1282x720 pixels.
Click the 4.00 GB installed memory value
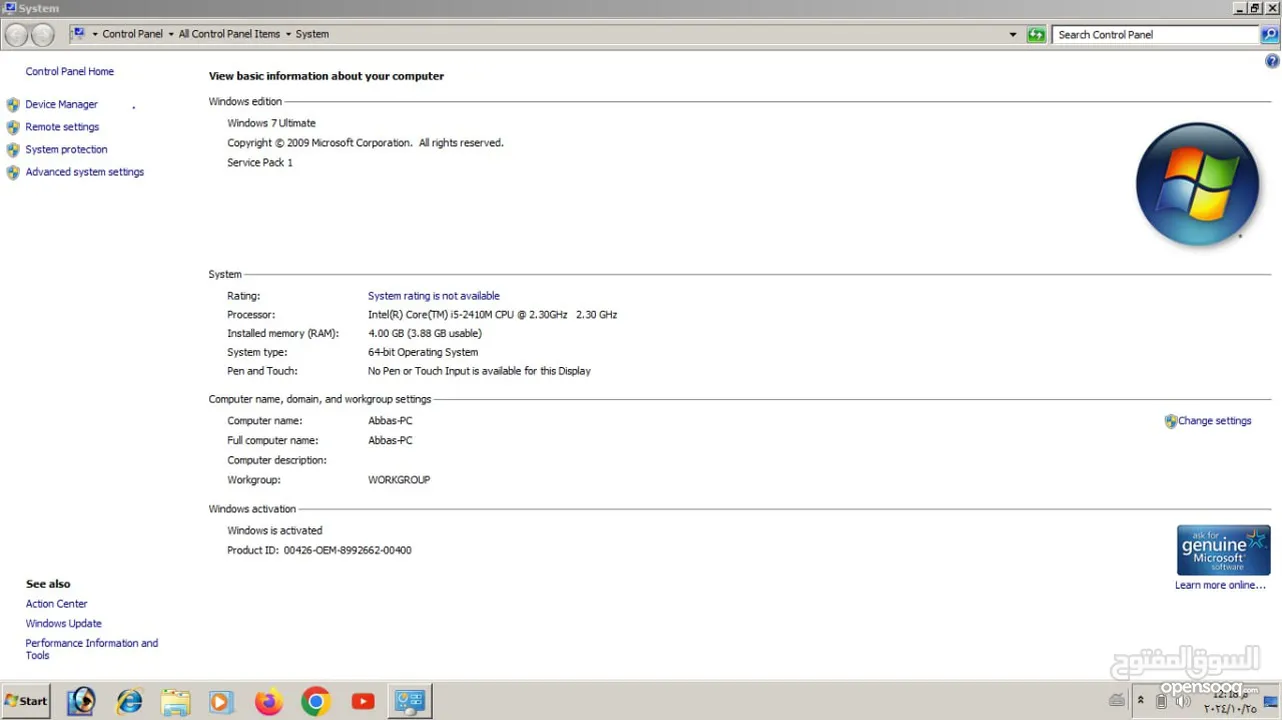pos(425,334)
